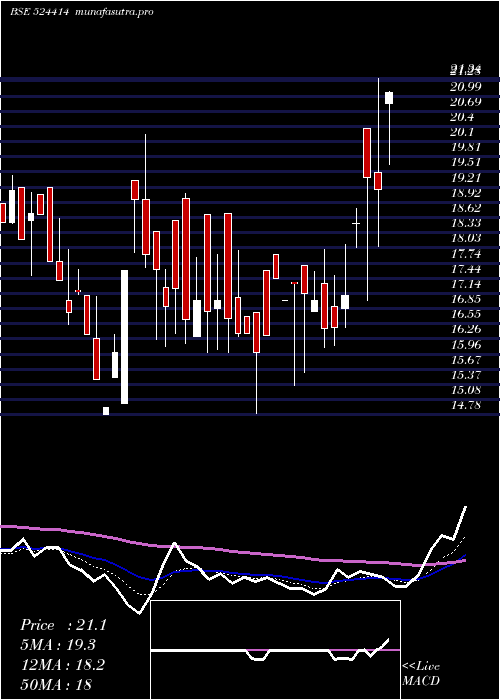Click the 5MA : 19.3 readout

click(58, 645)
